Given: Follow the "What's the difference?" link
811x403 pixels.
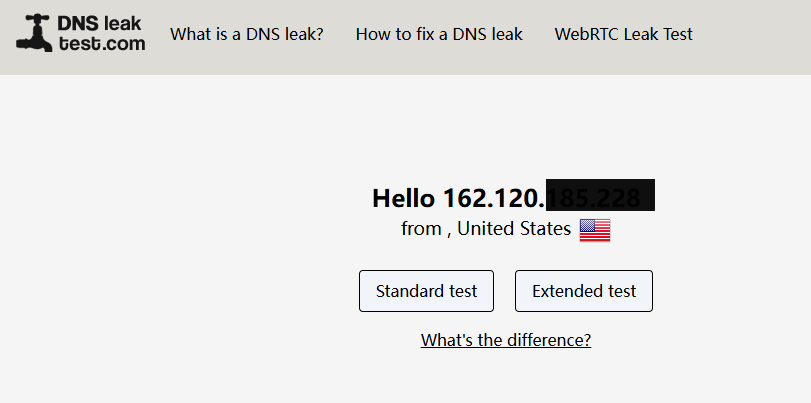Looking at the screenshot, I should click(506, 340).
